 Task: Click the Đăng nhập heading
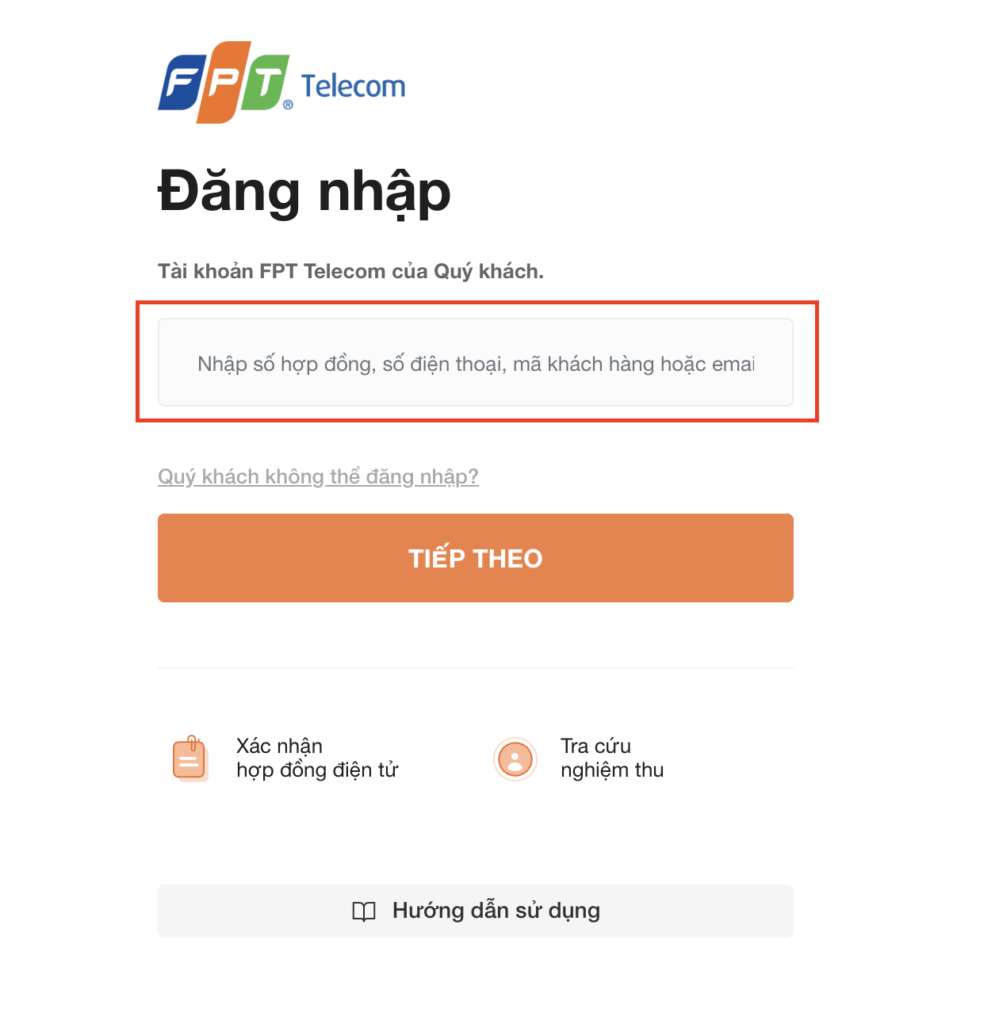[304, 192]
